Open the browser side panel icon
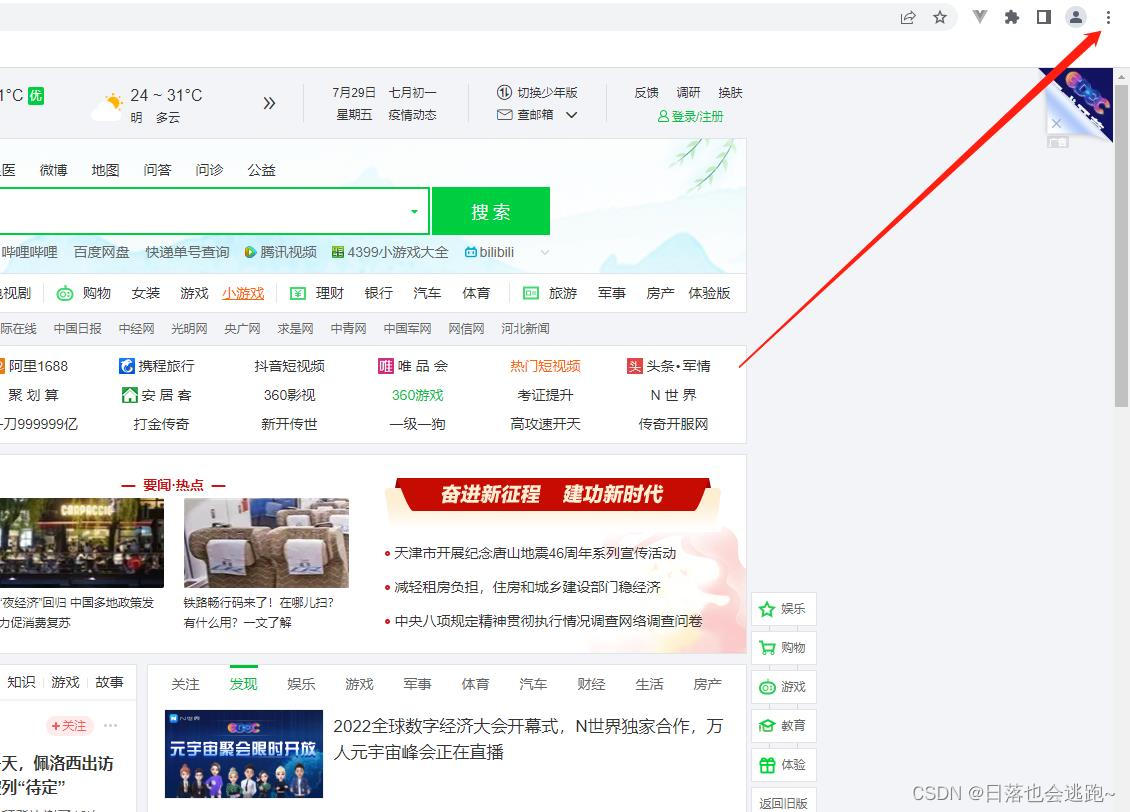The height and width of the screenshot is (812, 1130). point(1044,17)
